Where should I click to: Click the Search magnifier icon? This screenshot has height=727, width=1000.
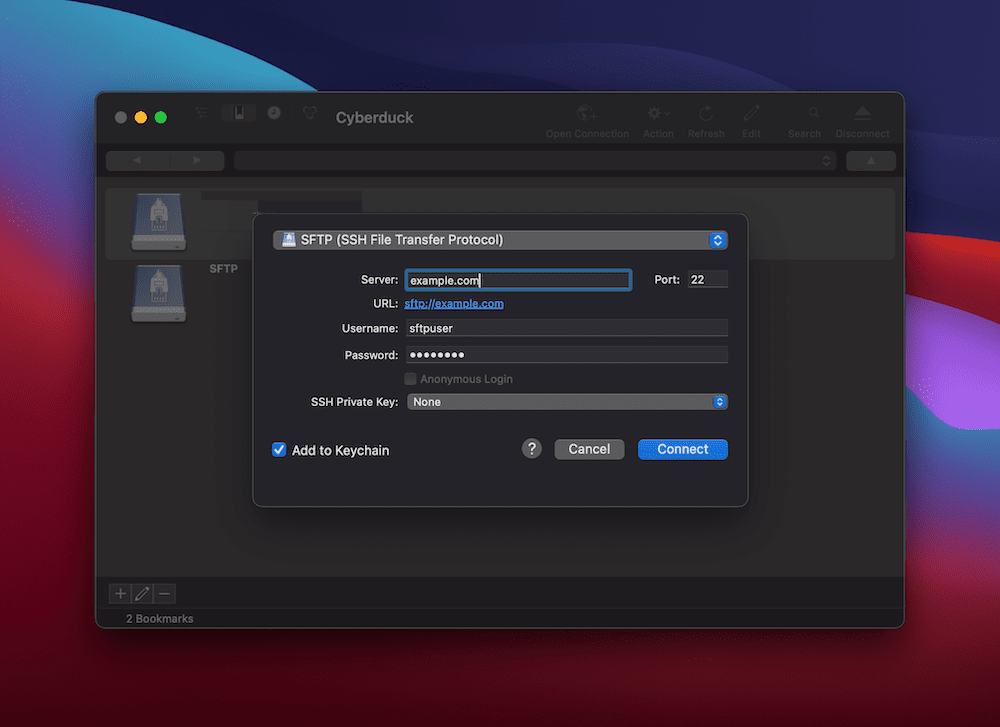tap(813, 114)
